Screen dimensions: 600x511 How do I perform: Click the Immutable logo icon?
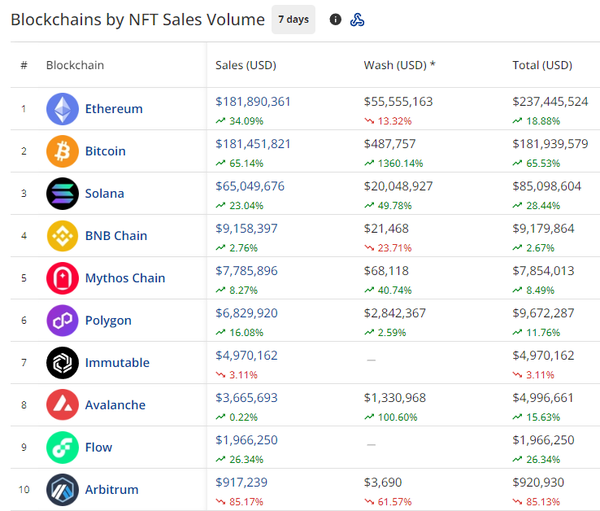(62, 363)
